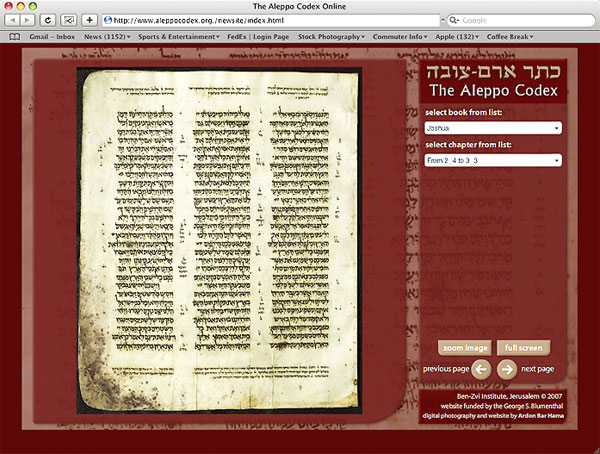Click the 'next page' text label

click(537, 369)
